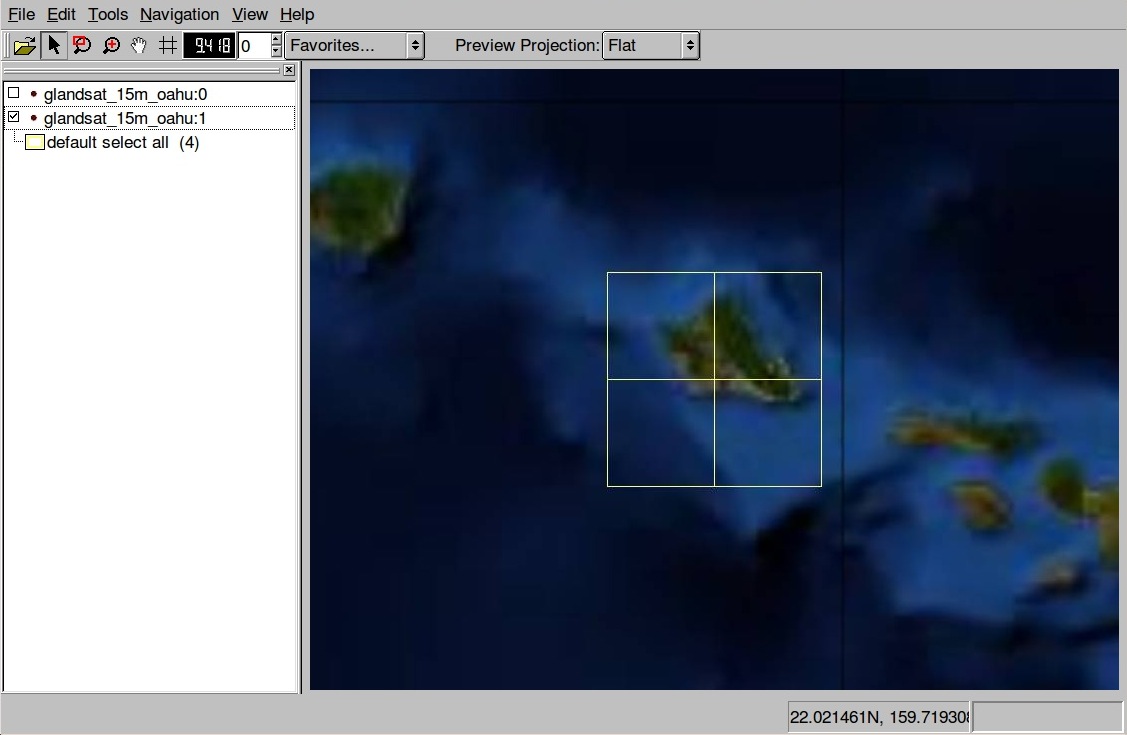Choose the zoom-in magnifier tool
The width and height of the screenshot is (1127, 735).
110,44
